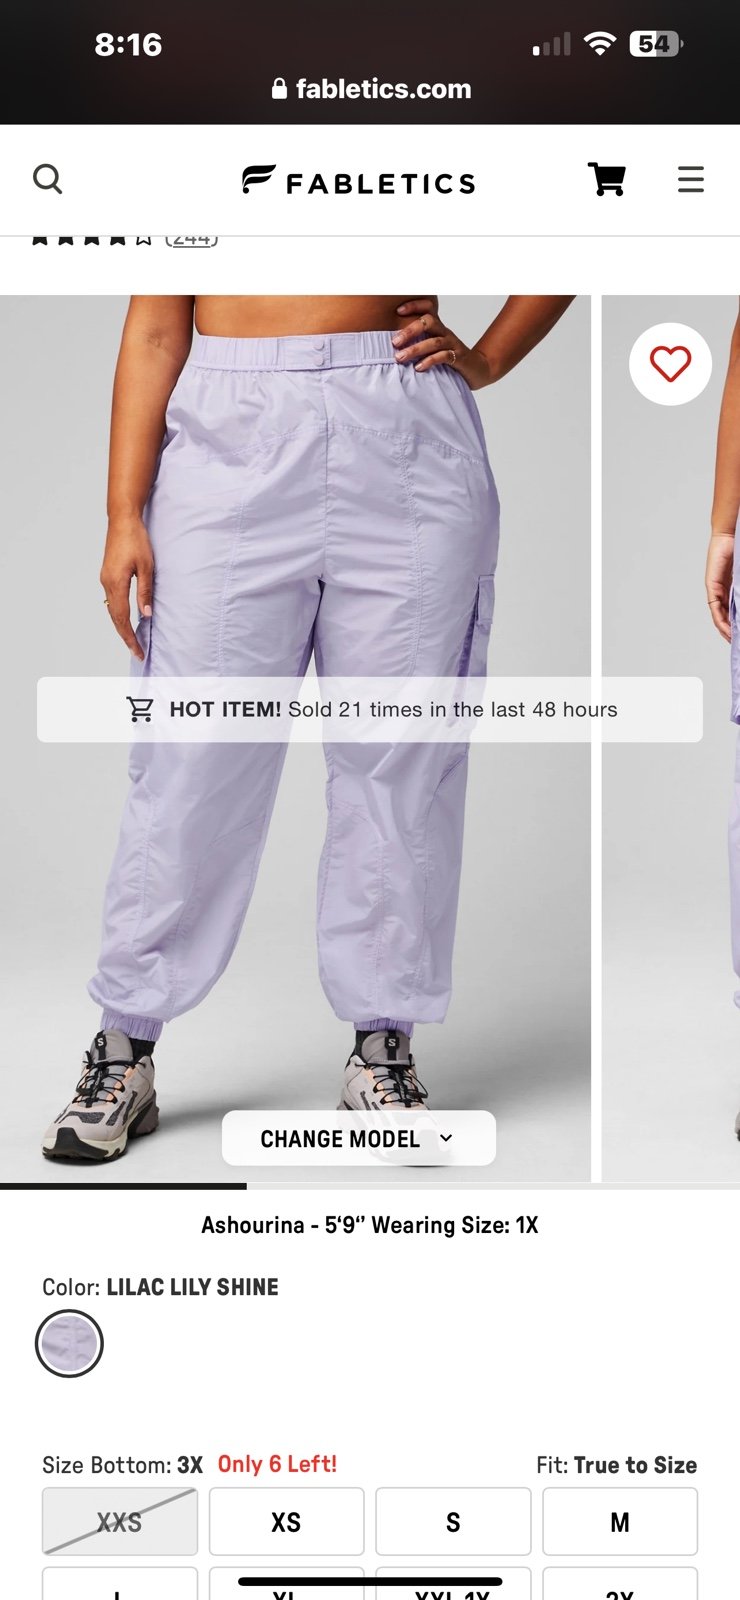Select the Lilac Lily Shine color swatch
Image resolution: width=740 pixels, height=1600 pixels.
click(69, 1343)
